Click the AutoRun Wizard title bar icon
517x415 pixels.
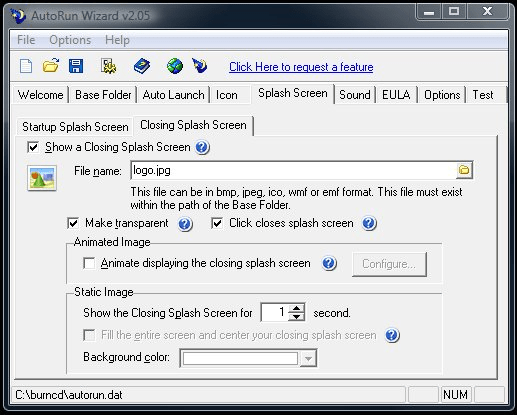click(x=18, y=15)
